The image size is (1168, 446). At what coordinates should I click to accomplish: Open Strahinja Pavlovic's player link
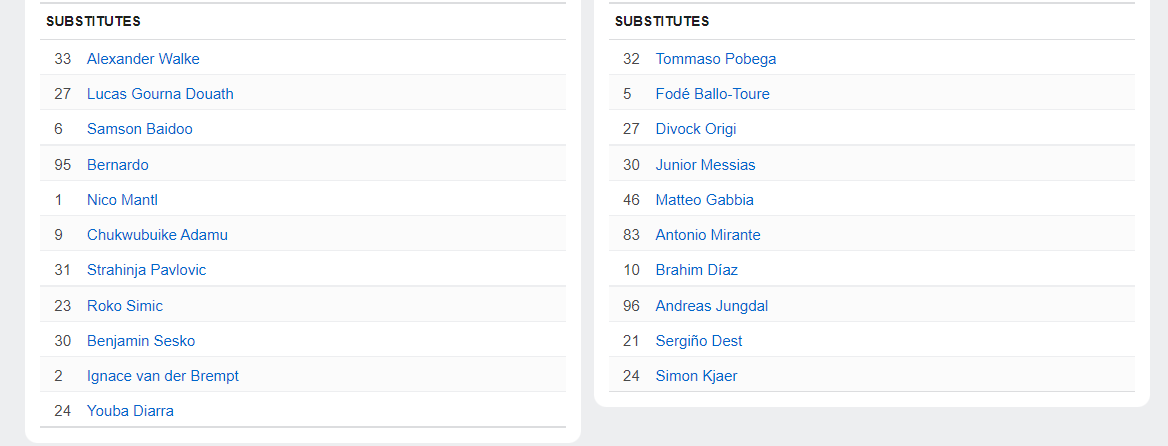tap(146, 270)
